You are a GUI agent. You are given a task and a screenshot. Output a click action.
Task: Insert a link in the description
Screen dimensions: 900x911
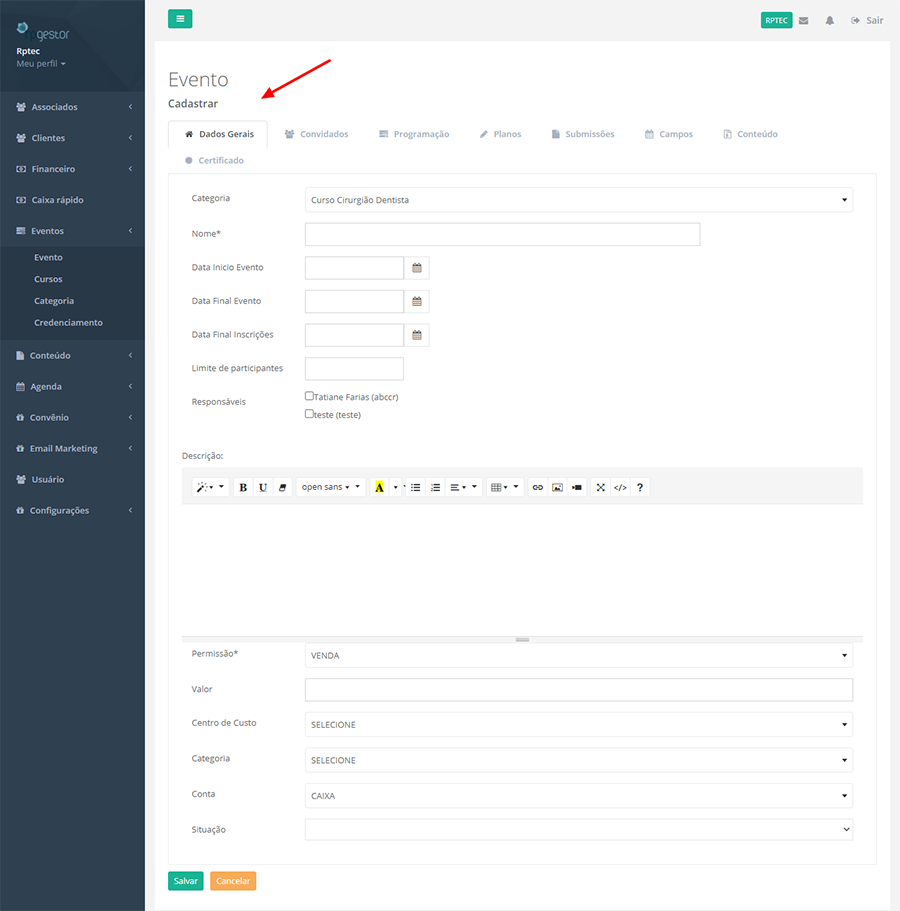[x=538, y=487]
